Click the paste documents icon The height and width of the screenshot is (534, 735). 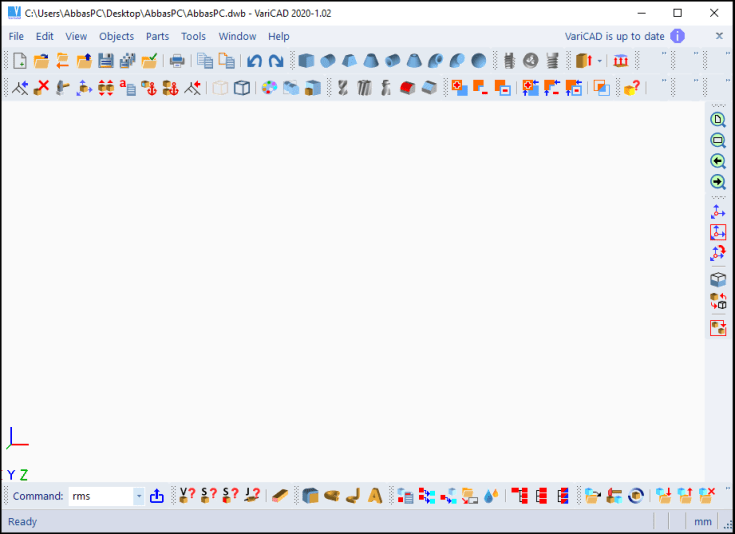click(x=226, y=61)
